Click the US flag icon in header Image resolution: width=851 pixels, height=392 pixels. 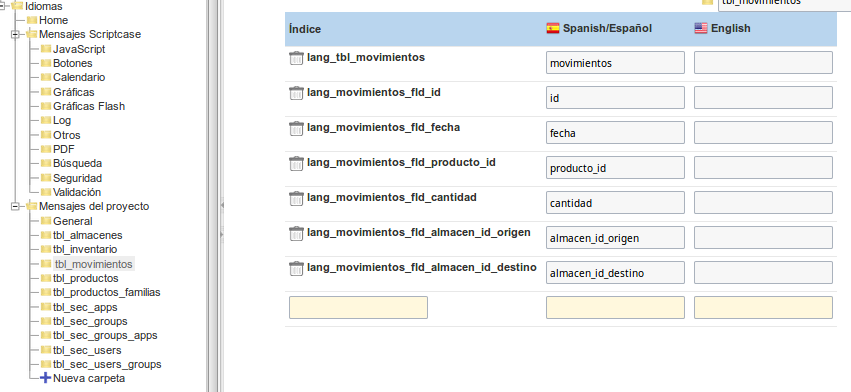(x=701, y=28)
